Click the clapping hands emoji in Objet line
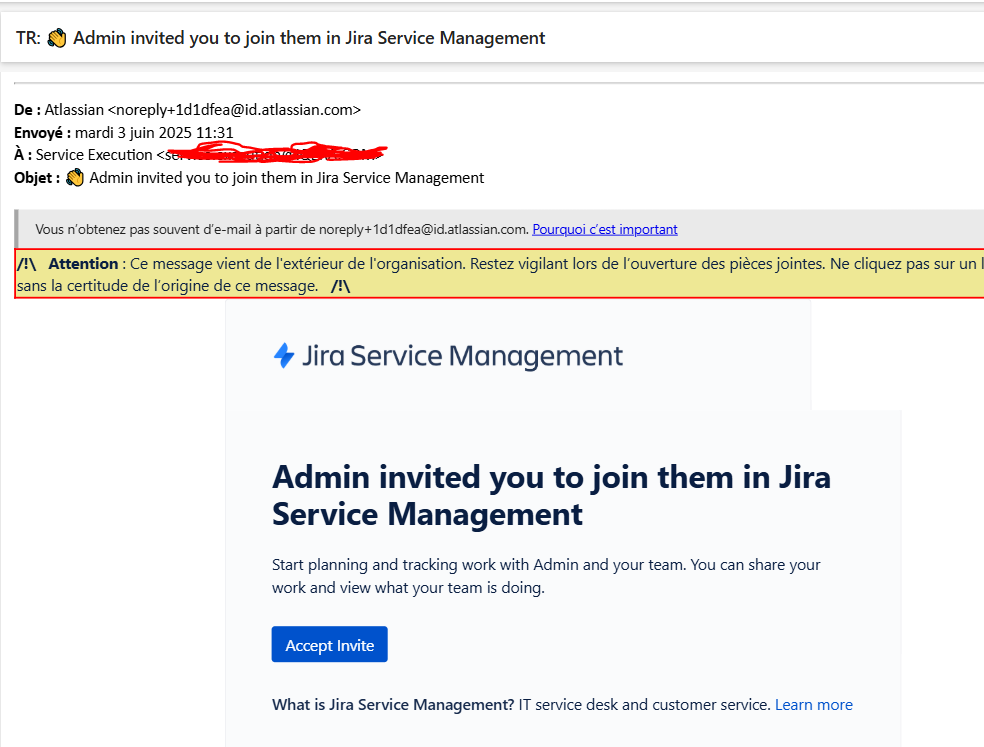The image size is (984, 747). pos(75,178)
